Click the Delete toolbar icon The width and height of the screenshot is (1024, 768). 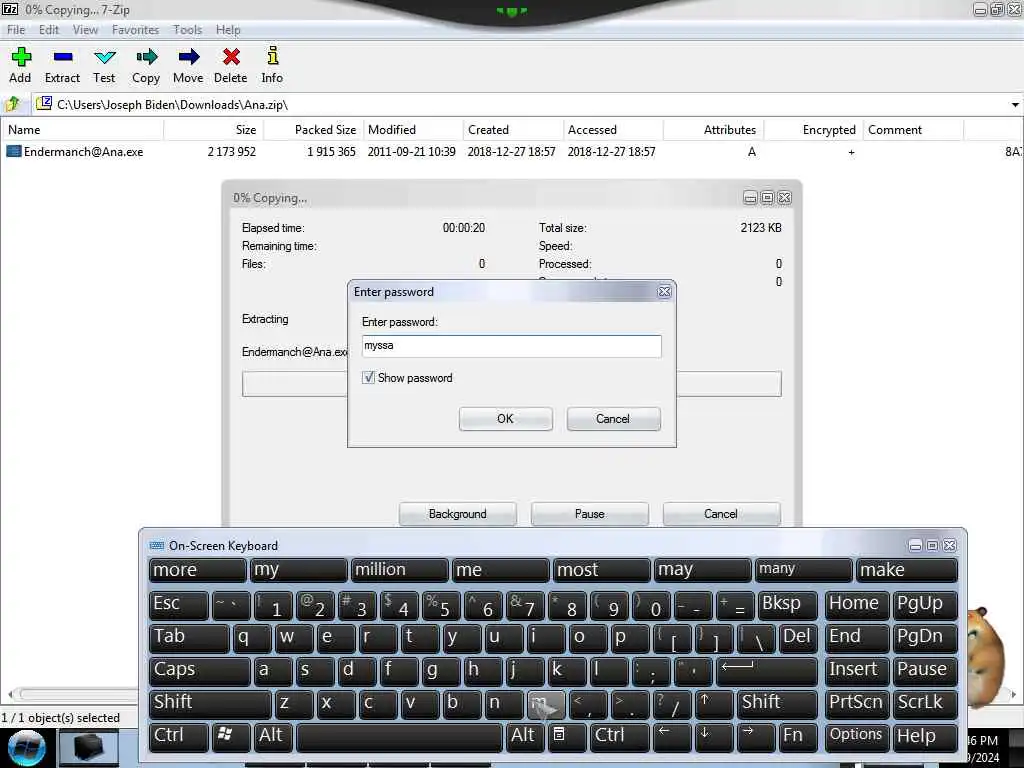(x=231, y=57)
